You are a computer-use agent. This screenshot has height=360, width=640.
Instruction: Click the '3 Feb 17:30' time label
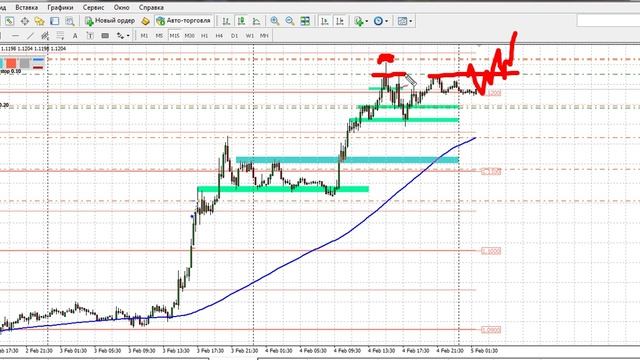(210, 351)
